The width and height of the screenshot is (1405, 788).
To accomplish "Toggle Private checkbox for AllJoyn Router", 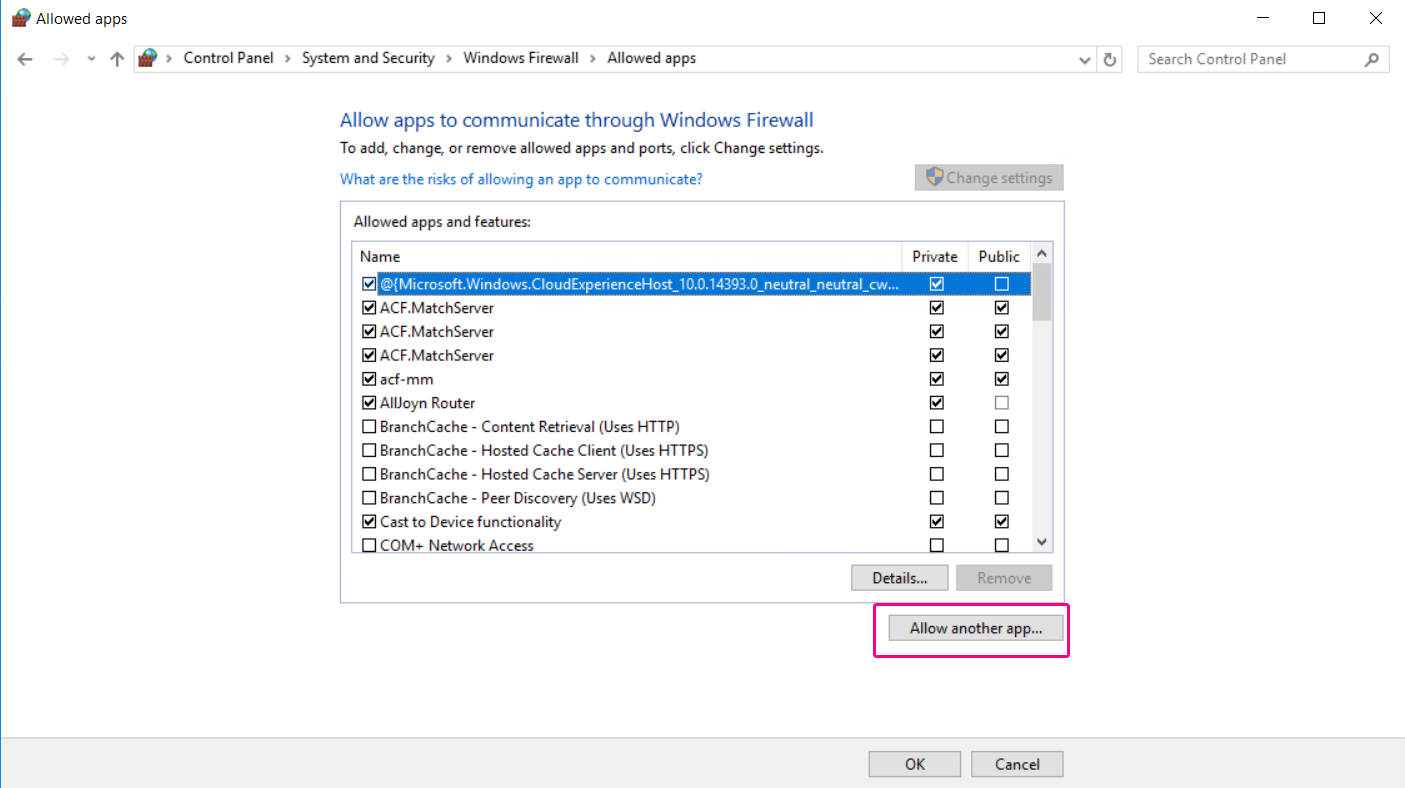I will pyautogui.click(x=937, y=403).
